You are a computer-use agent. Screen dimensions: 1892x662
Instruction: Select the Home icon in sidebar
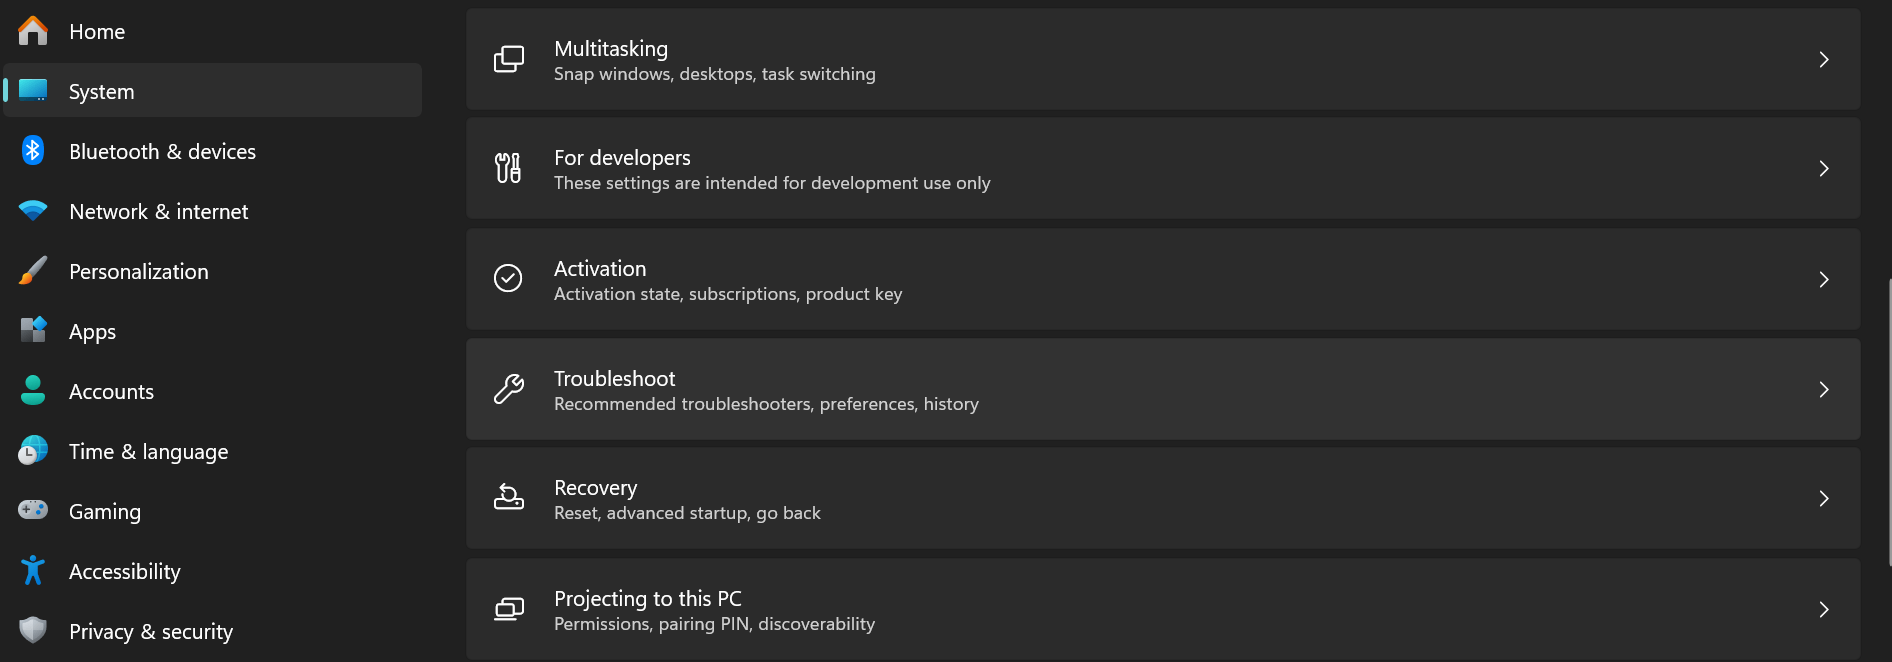(x=33, y=31)
